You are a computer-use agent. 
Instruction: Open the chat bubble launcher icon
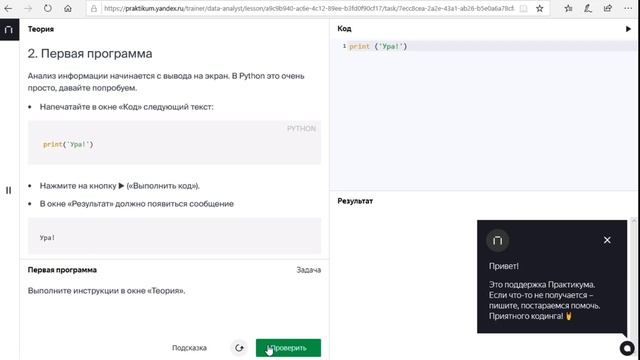(627, 348)
